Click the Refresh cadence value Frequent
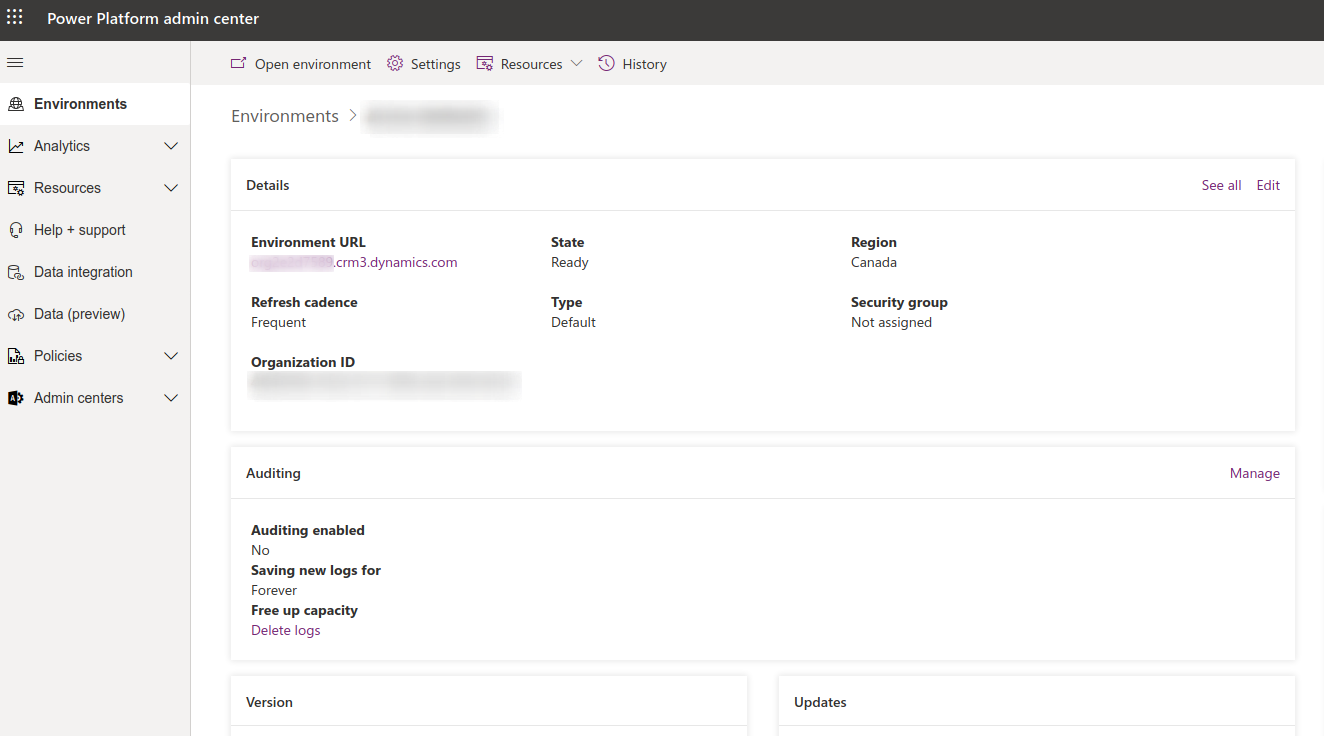The width and height of the screenshot is (1324, 736). pos(278,322)
